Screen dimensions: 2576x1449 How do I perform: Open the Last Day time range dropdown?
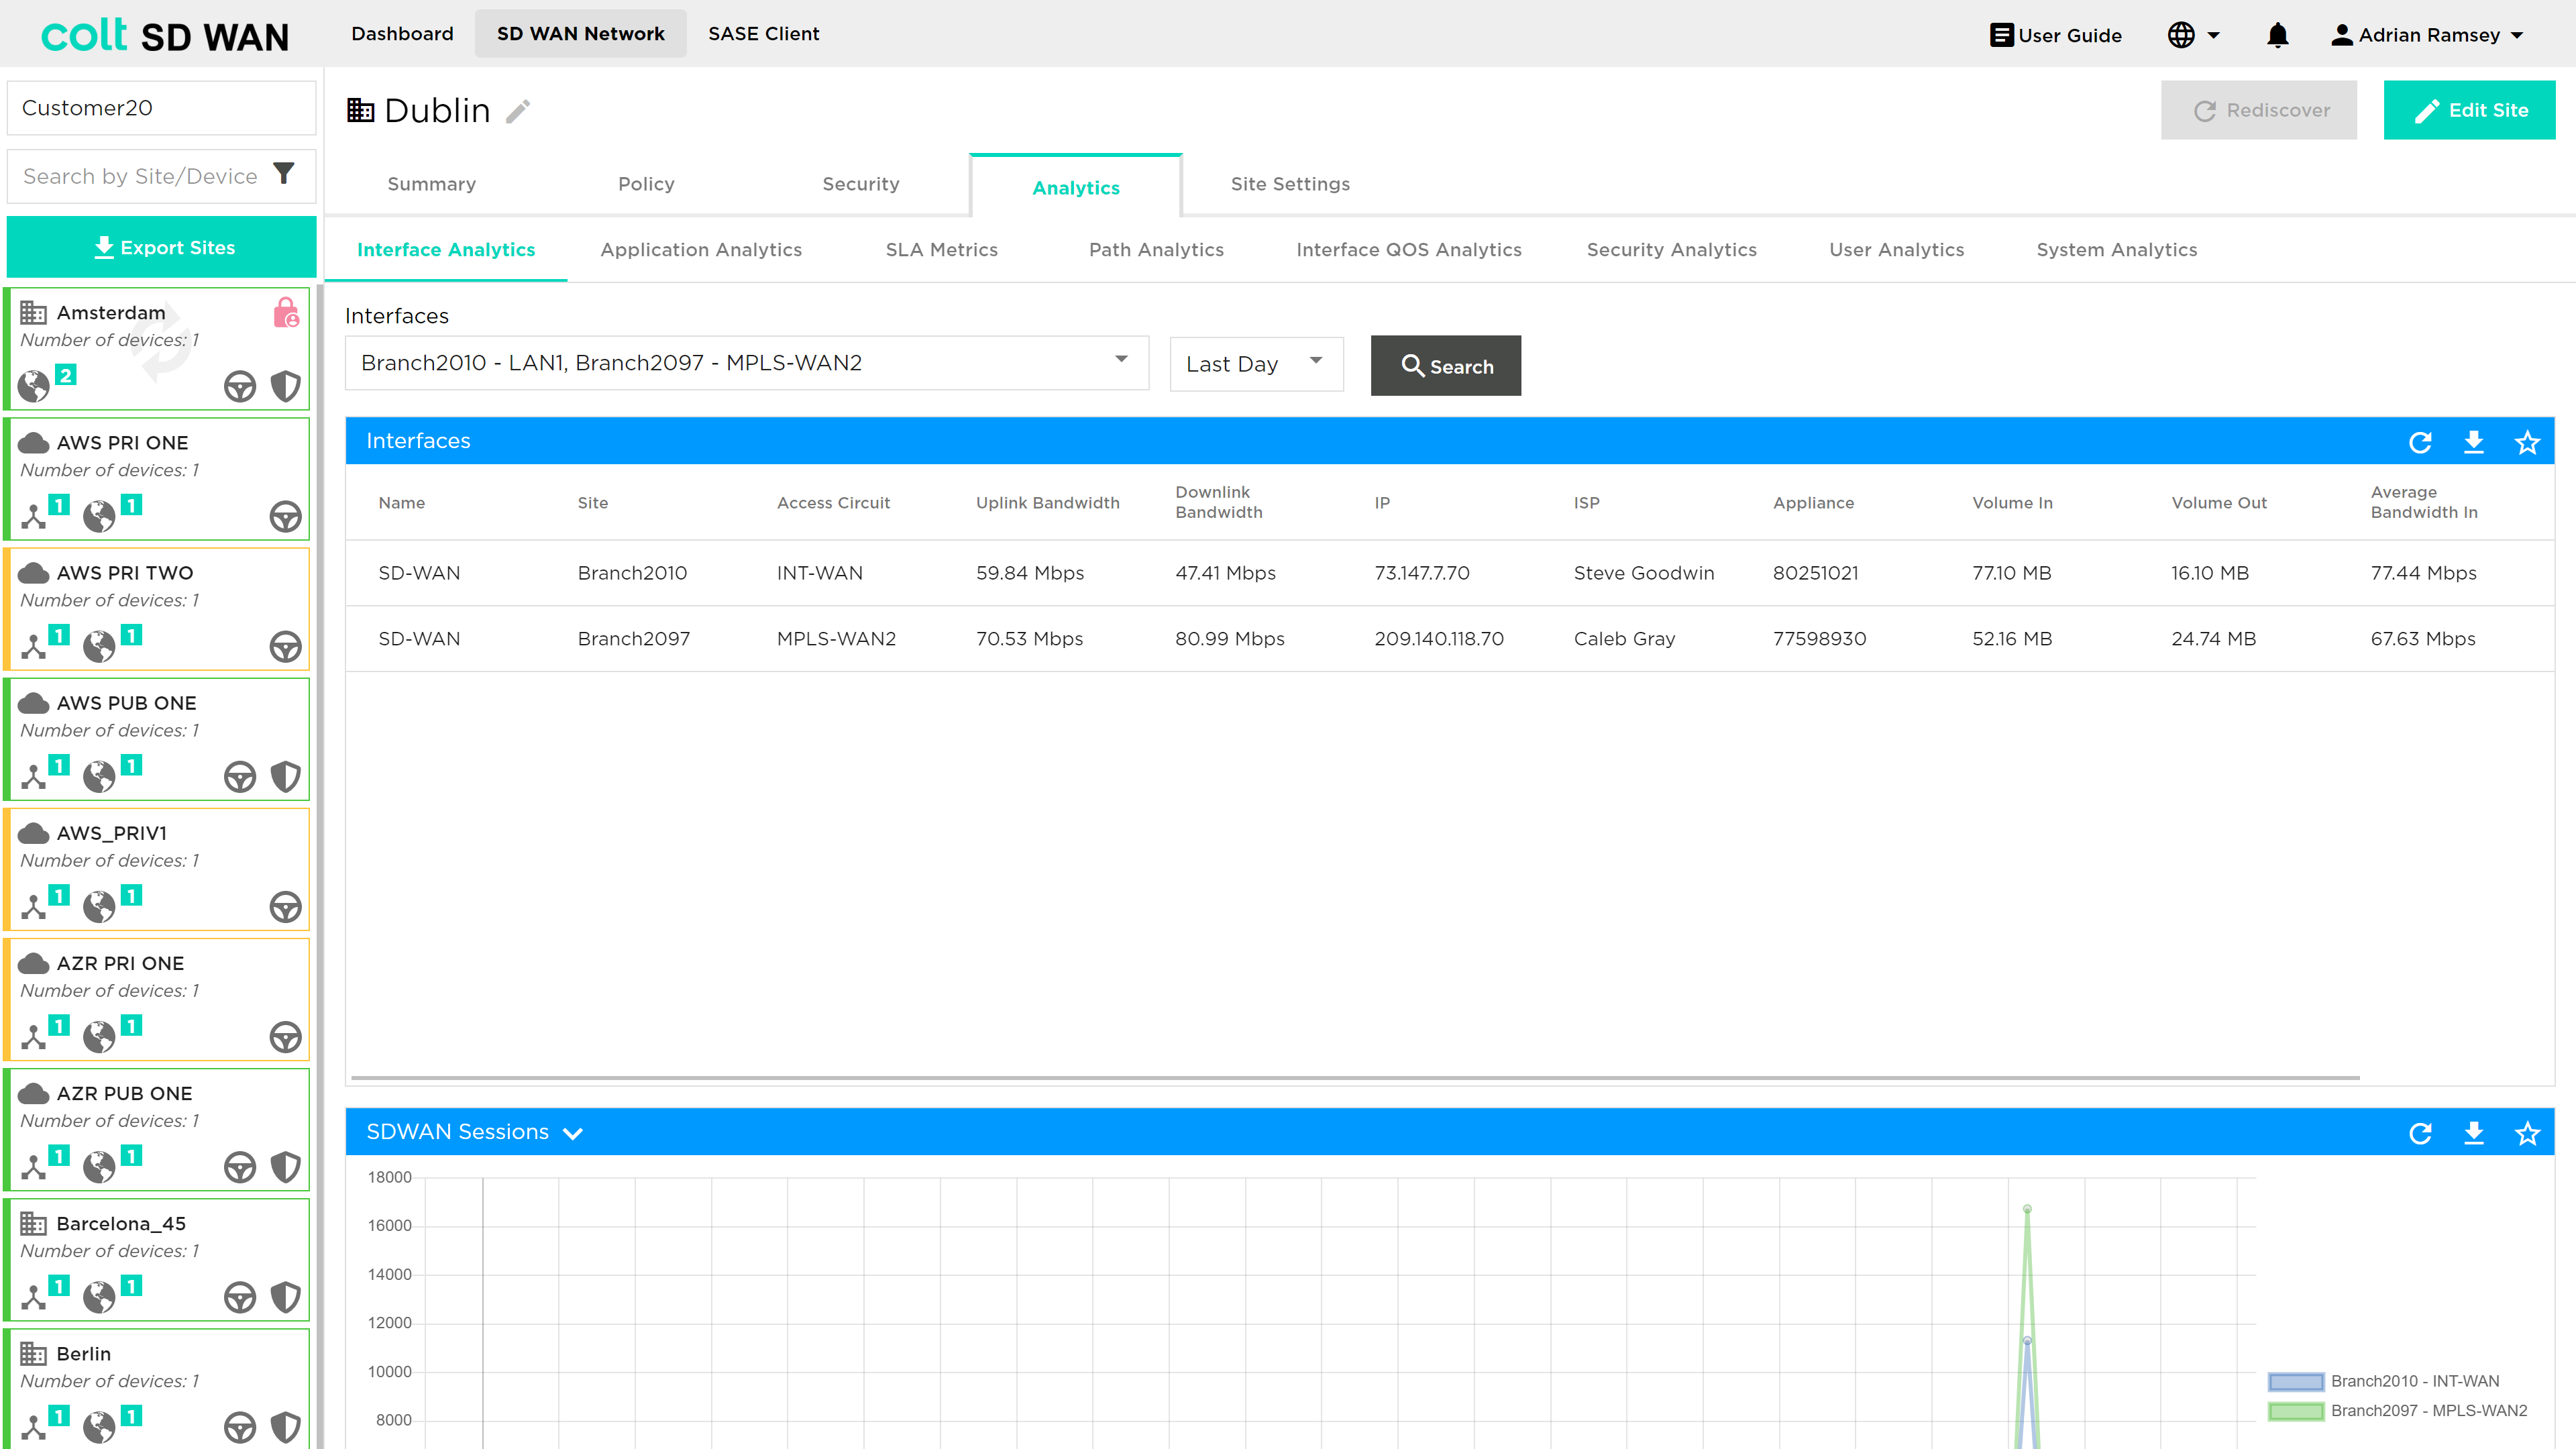tap(1256, 364)
